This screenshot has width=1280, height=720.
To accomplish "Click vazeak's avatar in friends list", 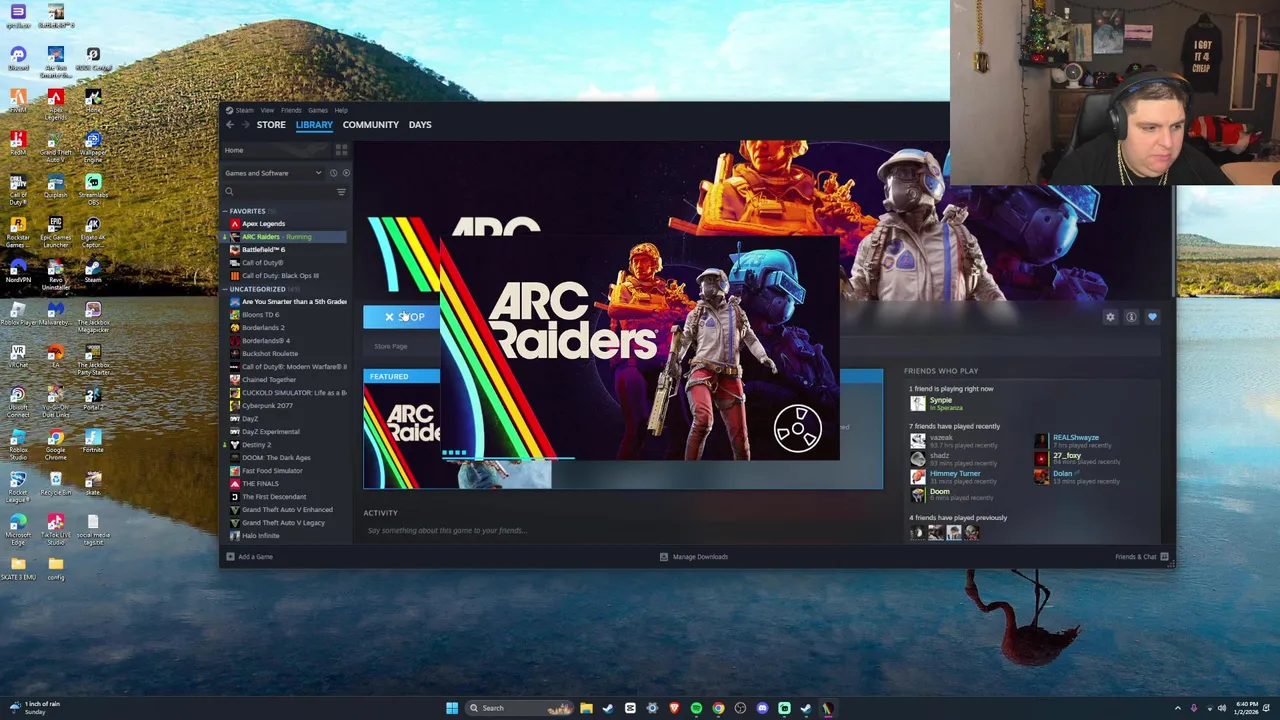I will point(918,440).
